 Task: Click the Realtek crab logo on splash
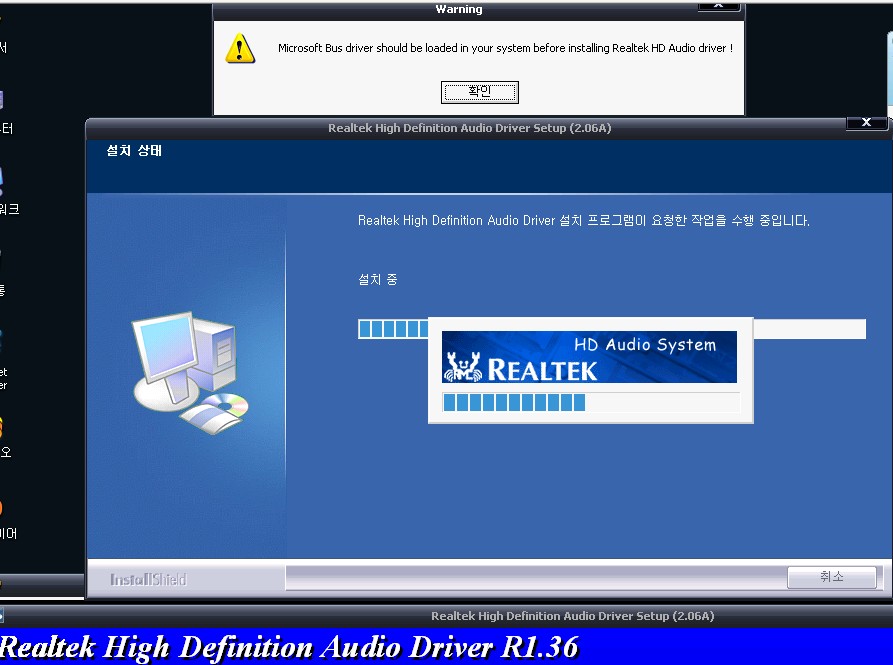click(x=462, y=367)
